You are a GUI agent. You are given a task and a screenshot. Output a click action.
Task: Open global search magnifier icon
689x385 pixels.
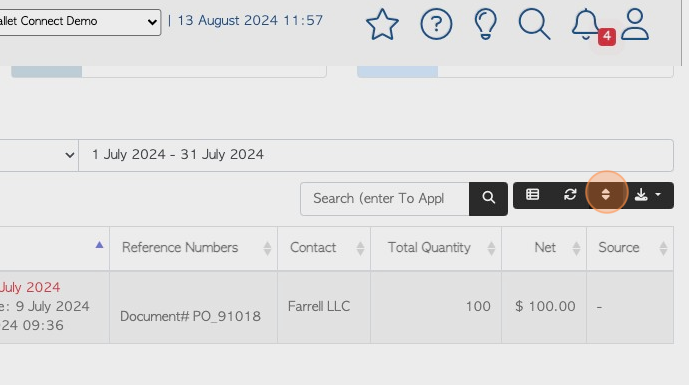click(x=534, y=25)
